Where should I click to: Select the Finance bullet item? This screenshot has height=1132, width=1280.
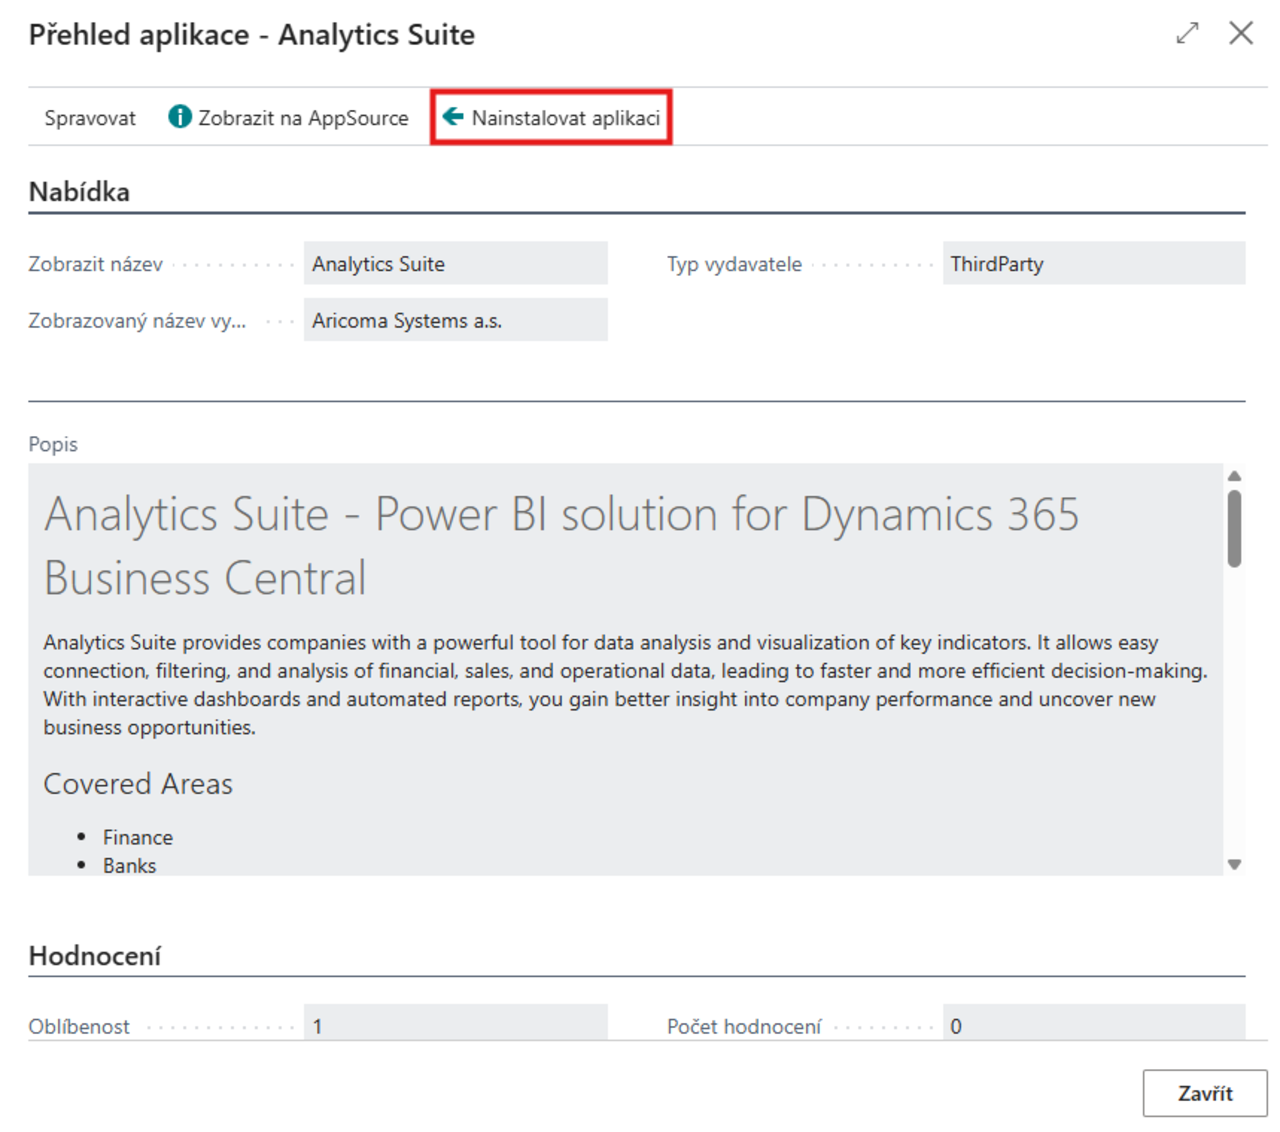[138, 837]
